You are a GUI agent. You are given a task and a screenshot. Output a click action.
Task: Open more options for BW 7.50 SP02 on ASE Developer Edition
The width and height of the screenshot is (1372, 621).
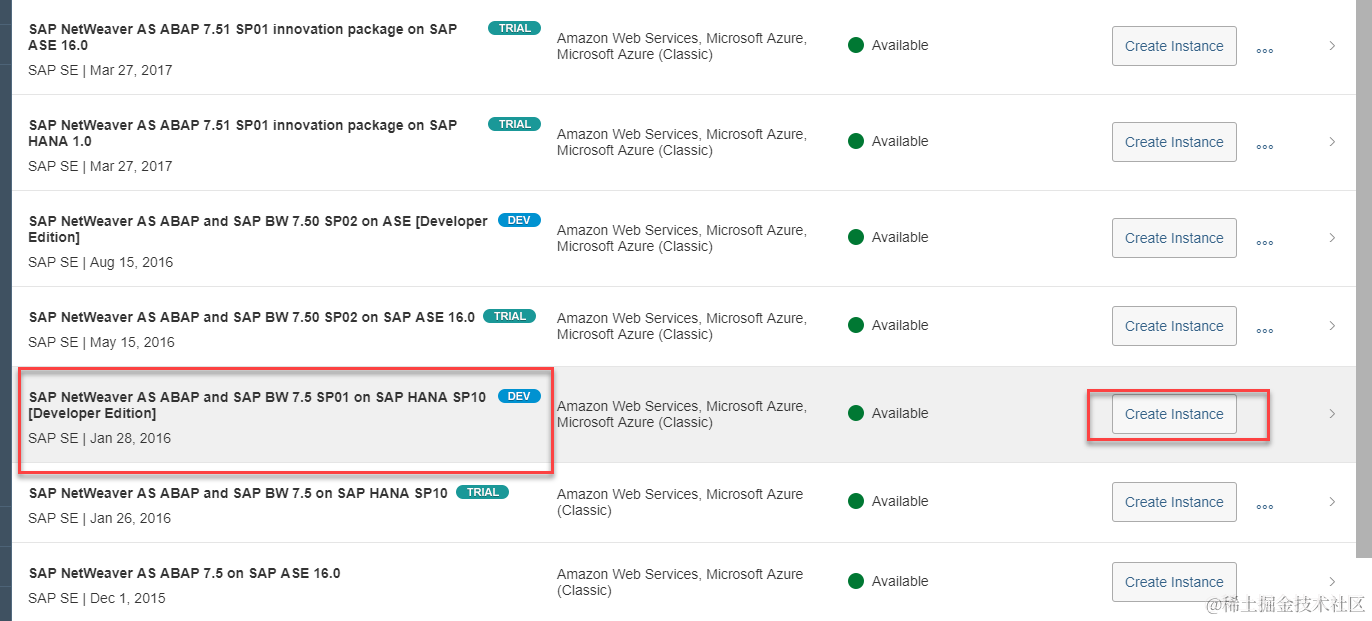[x=1264, y=242]
